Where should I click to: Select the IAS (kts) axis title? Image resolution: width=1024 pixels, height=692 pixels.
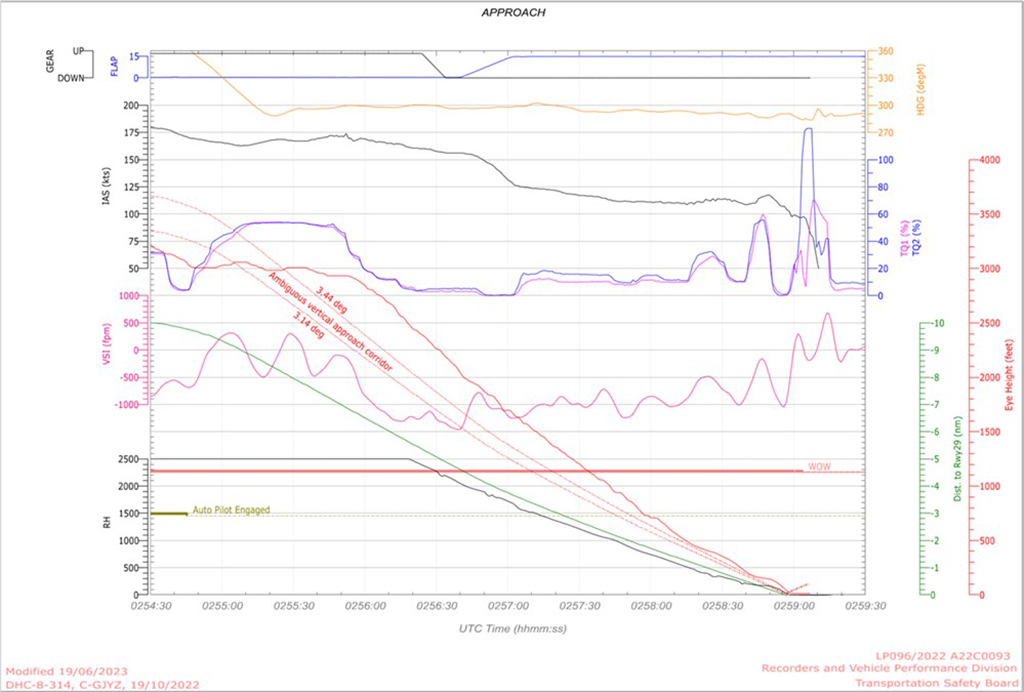pyautogui.click(x=105, y=185)
